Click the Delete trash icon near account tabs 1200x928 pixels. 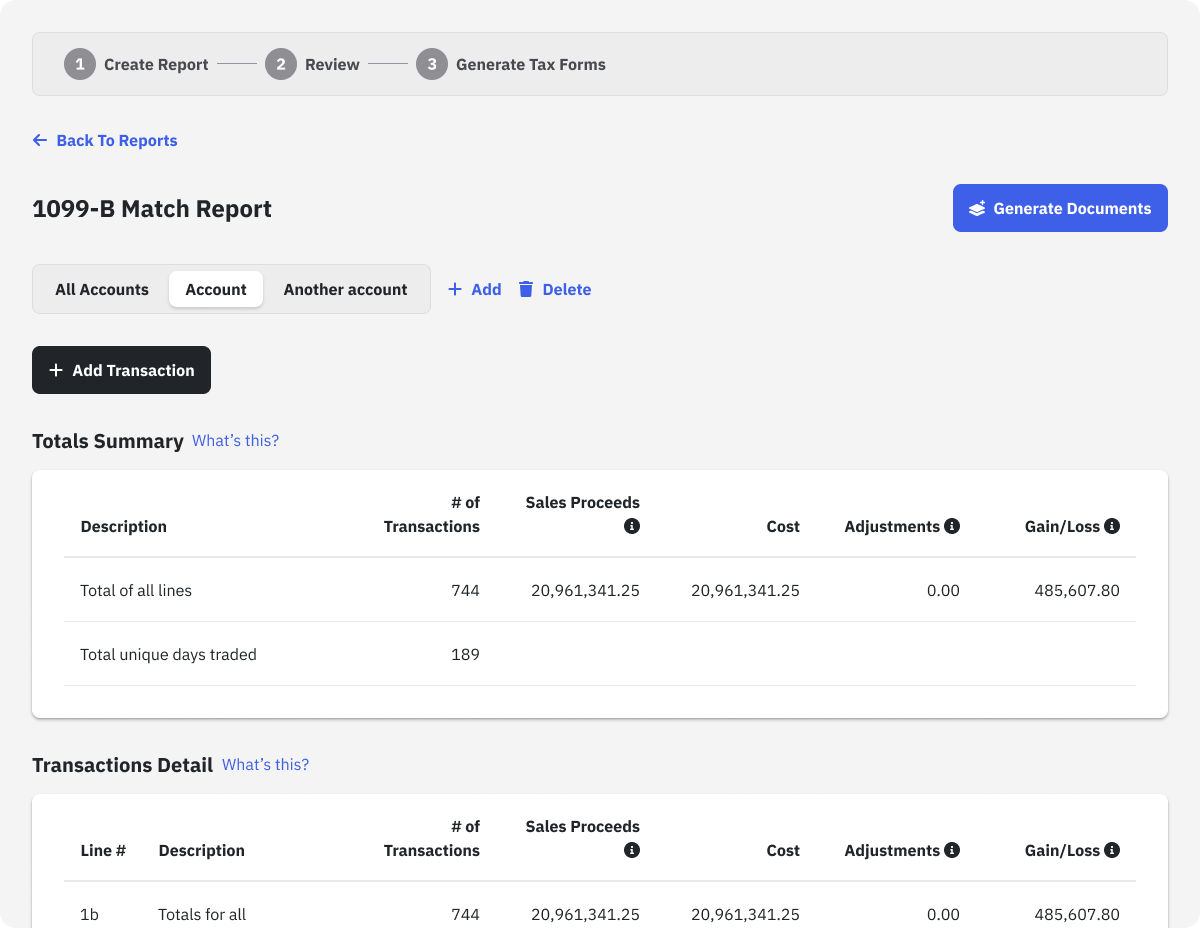[x=527, y=289]
